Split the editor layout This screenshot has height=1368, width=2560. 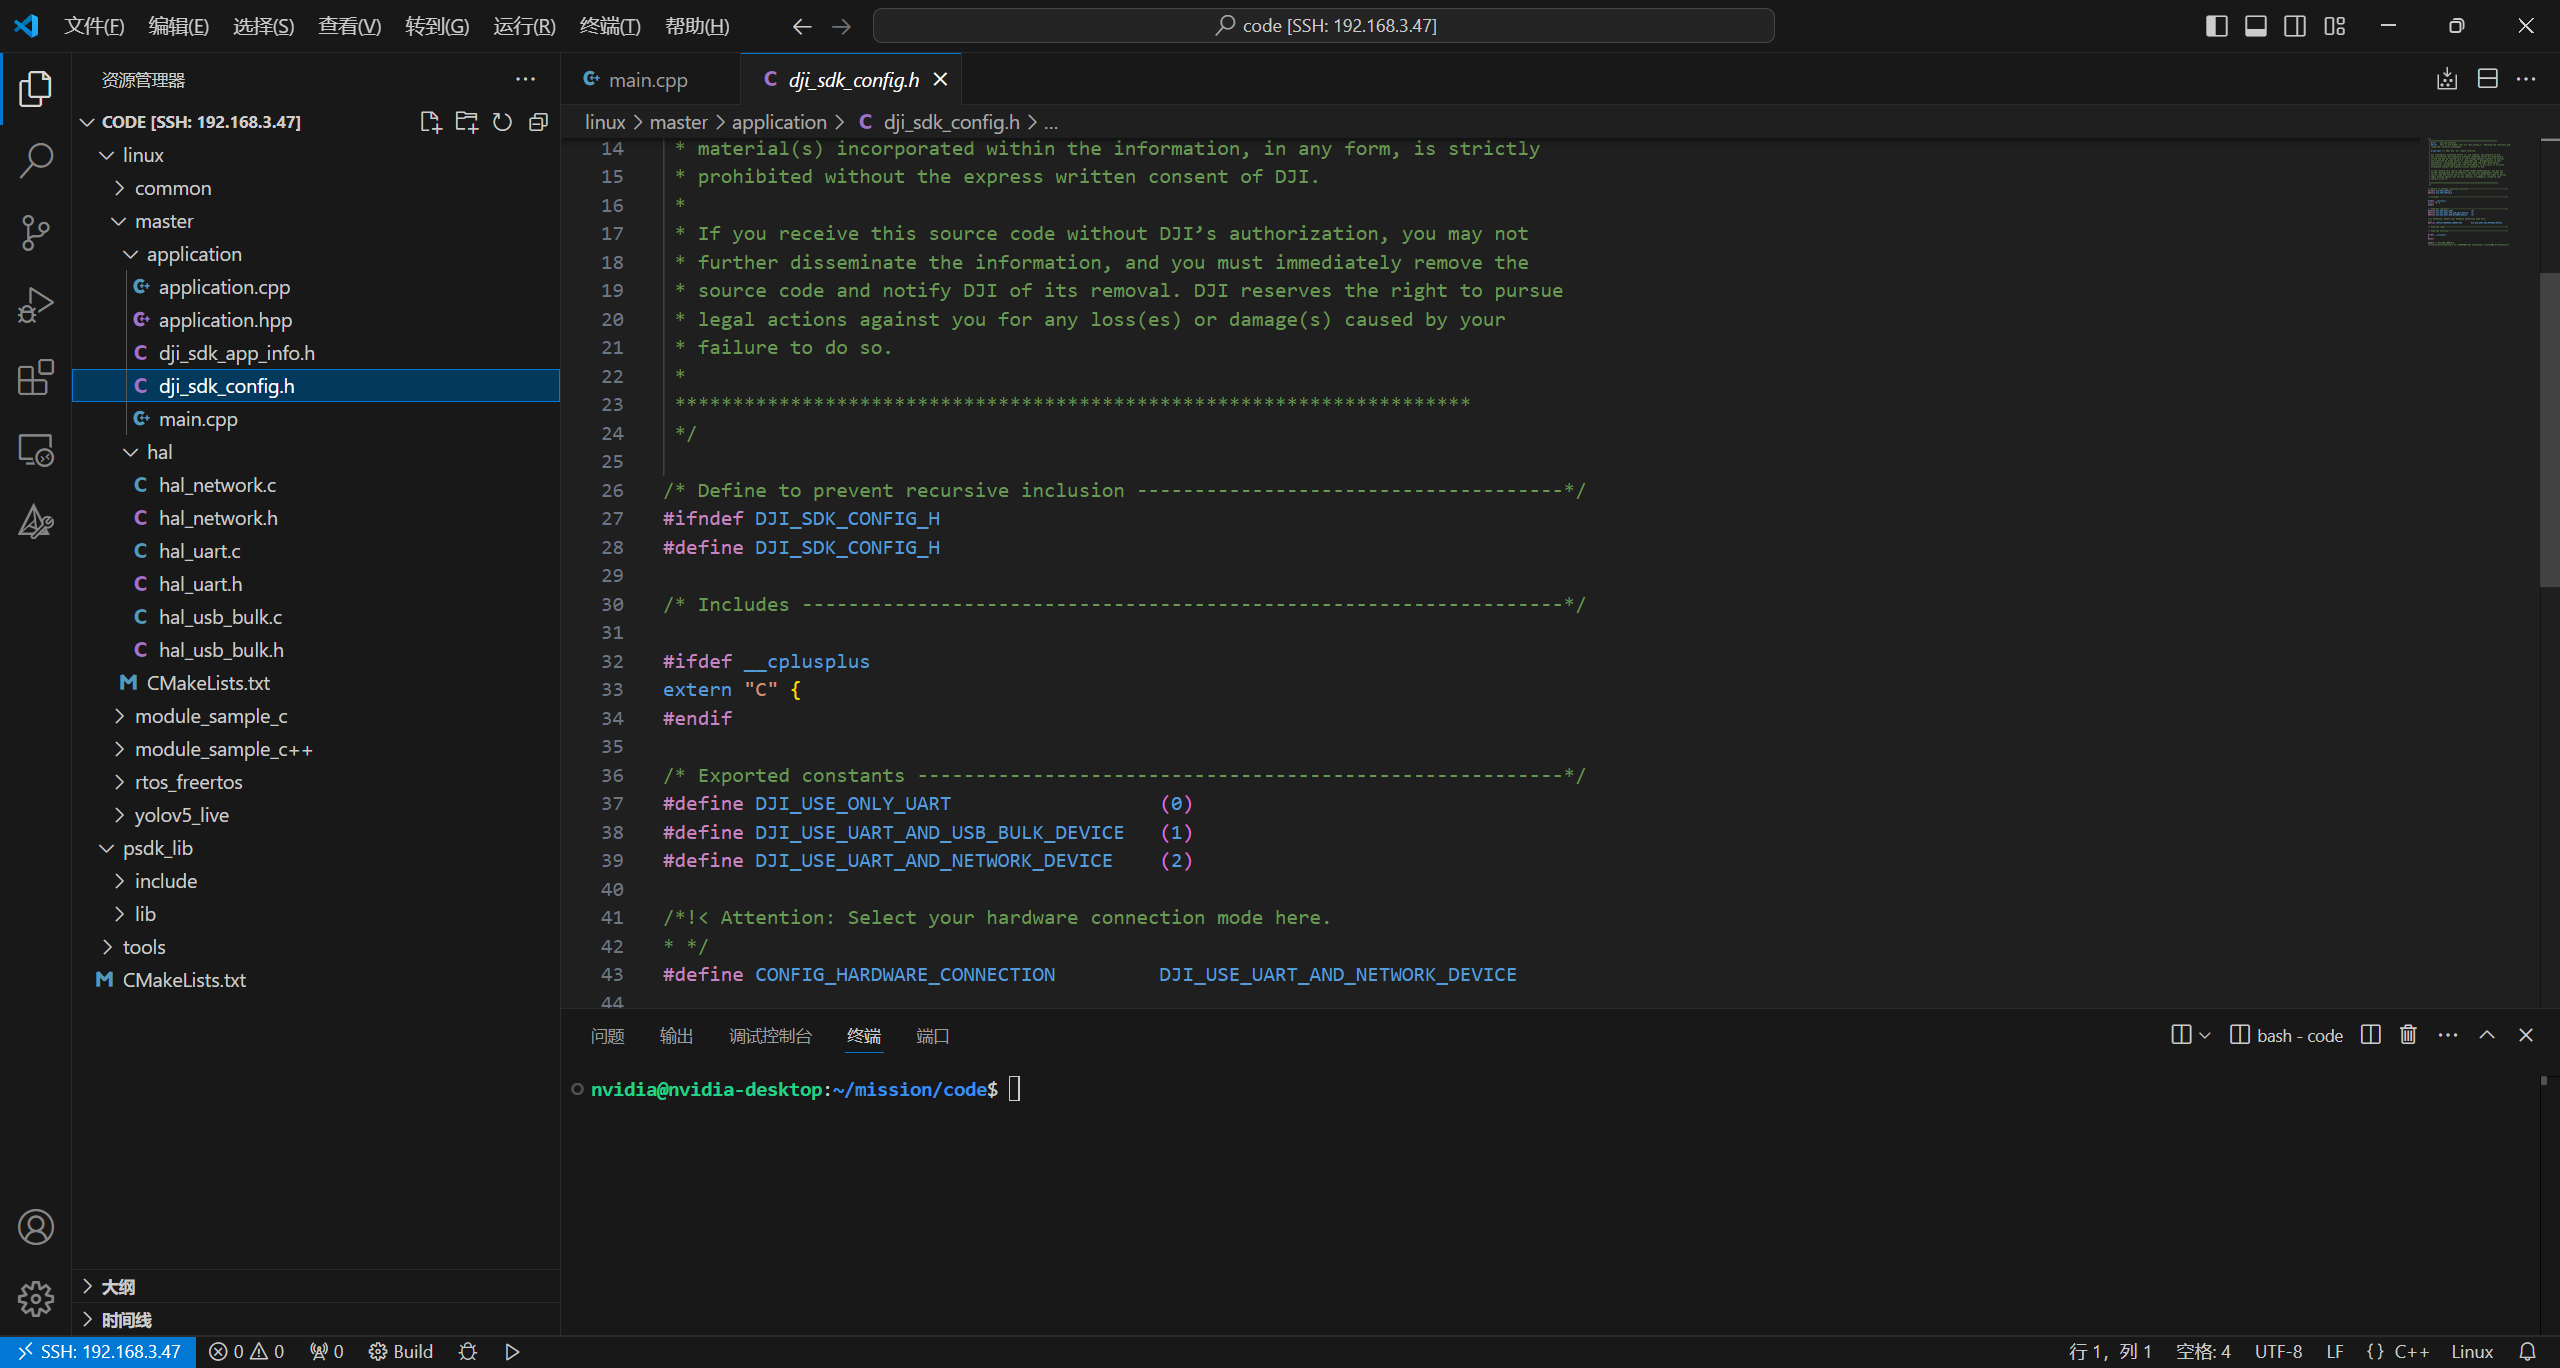pyautogui.click(x=2487, y=79)
